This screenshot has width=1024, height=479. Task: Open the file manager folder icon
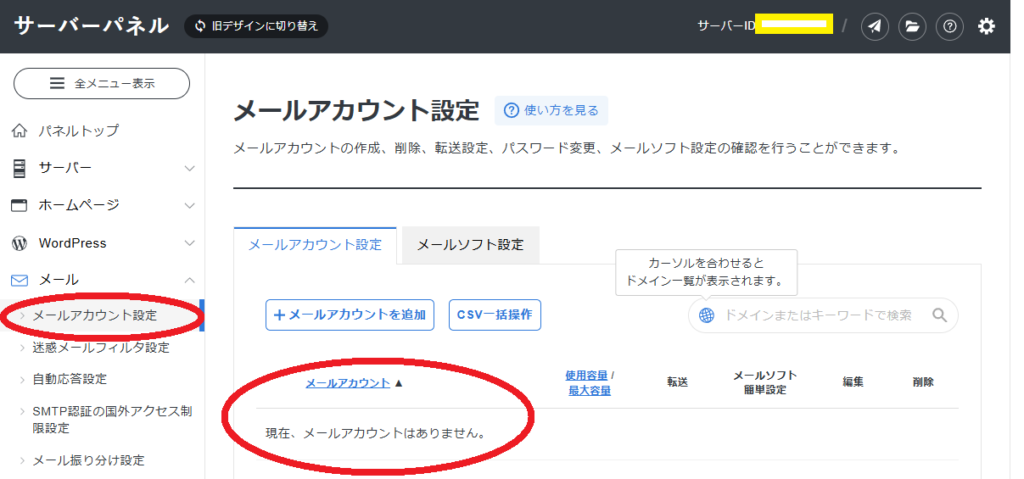911,26
